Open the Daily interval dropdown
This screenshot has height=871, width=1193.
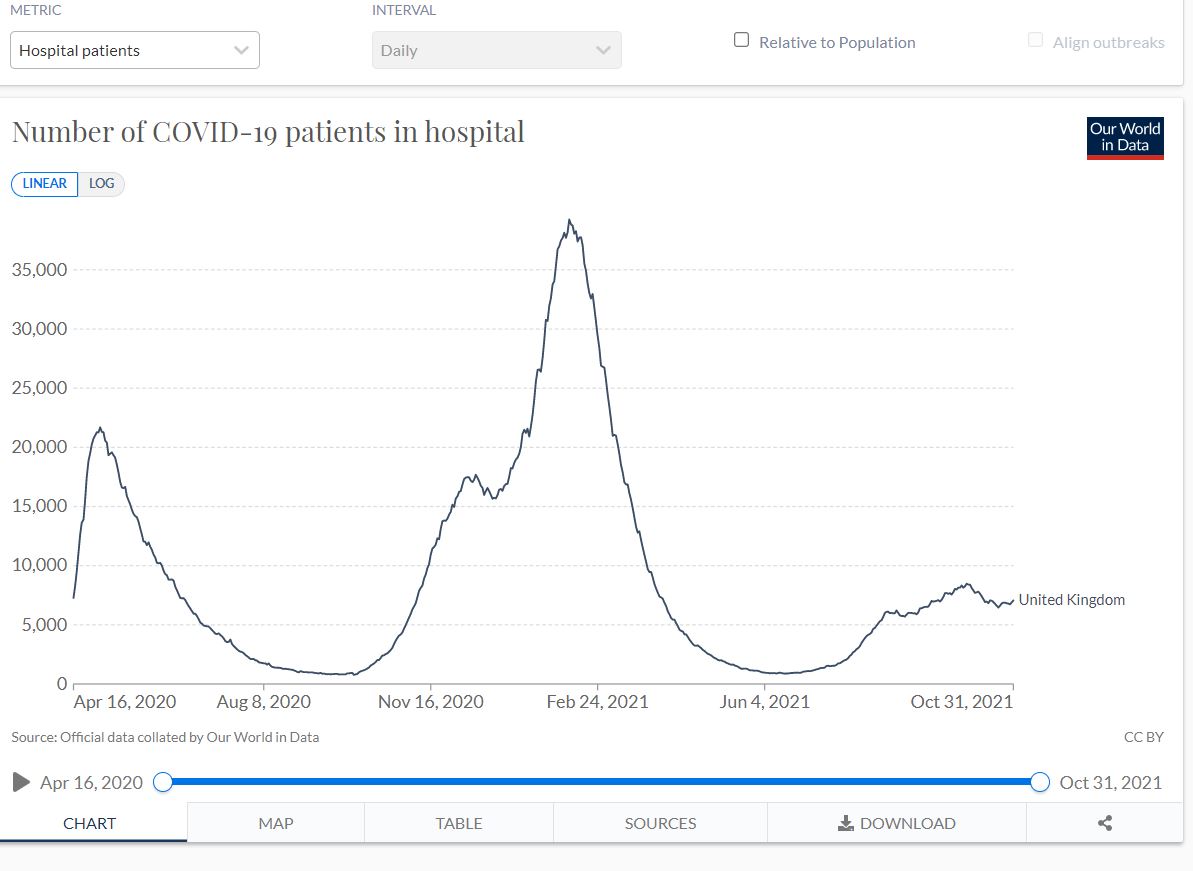coord(496,50)
